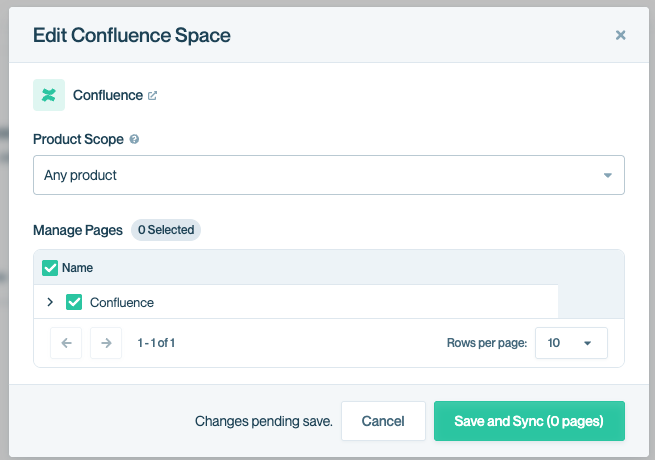Open the Rows per page 10 dropdown
The height and width of the screenshot is (460, 655).
tap(571, 343)
